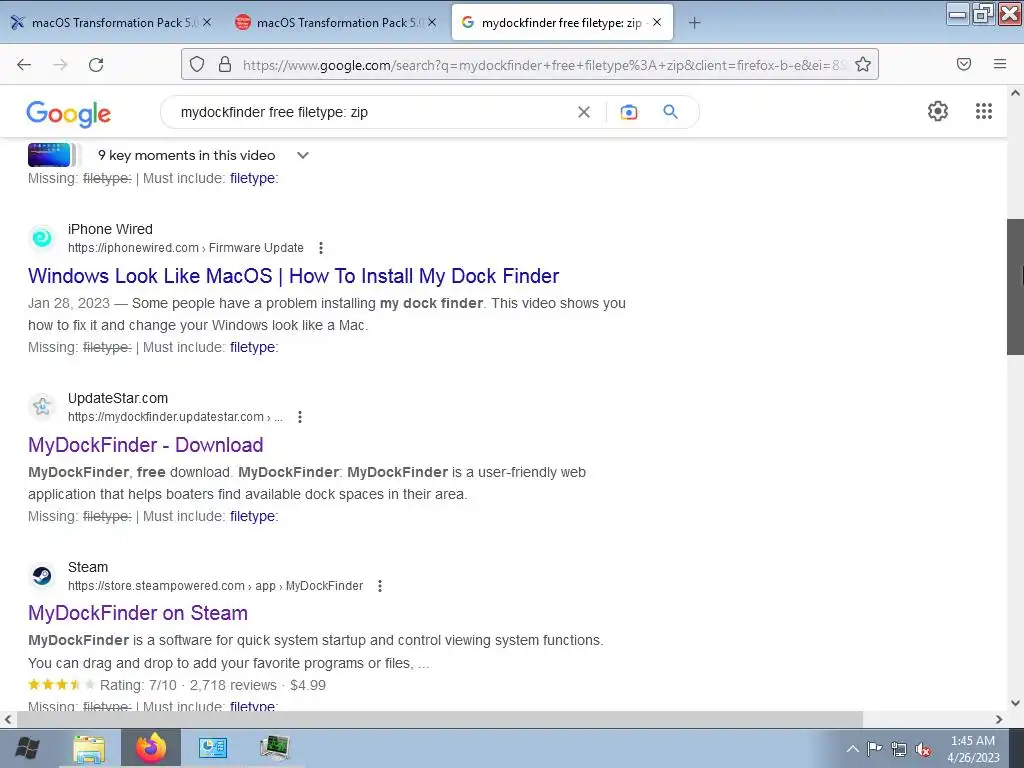Click the UpdateStar site favicon
1024x768 pixels.
pyautogui.click(x=42, y=407)
